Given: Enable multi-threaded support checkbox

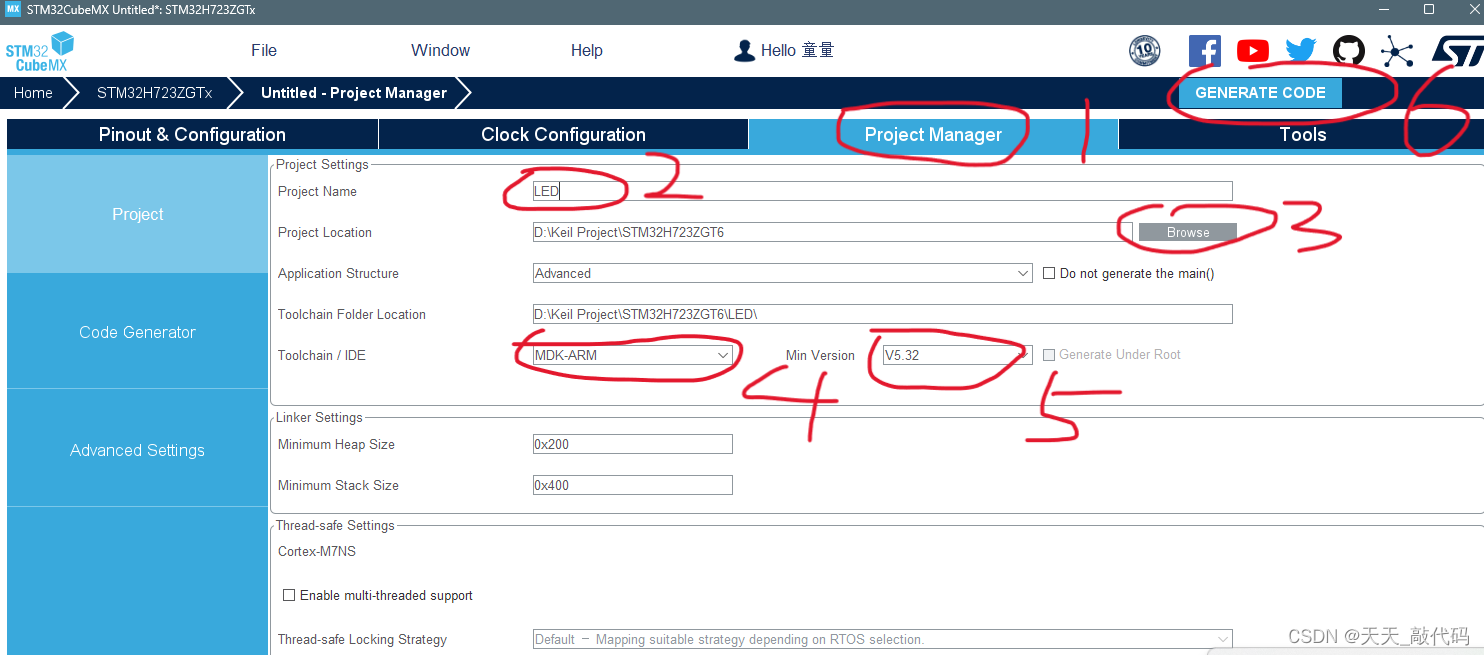Looking at the screenshot, I should point(289,595).
